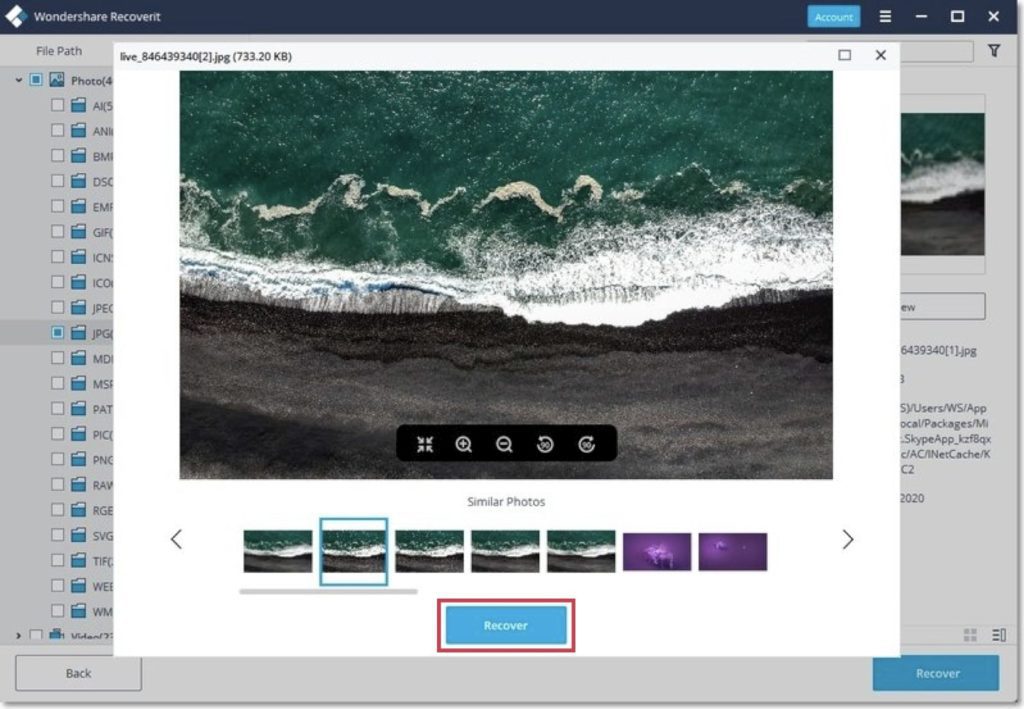Select the fourth ocean thumbnail

(x=505, y=552)
